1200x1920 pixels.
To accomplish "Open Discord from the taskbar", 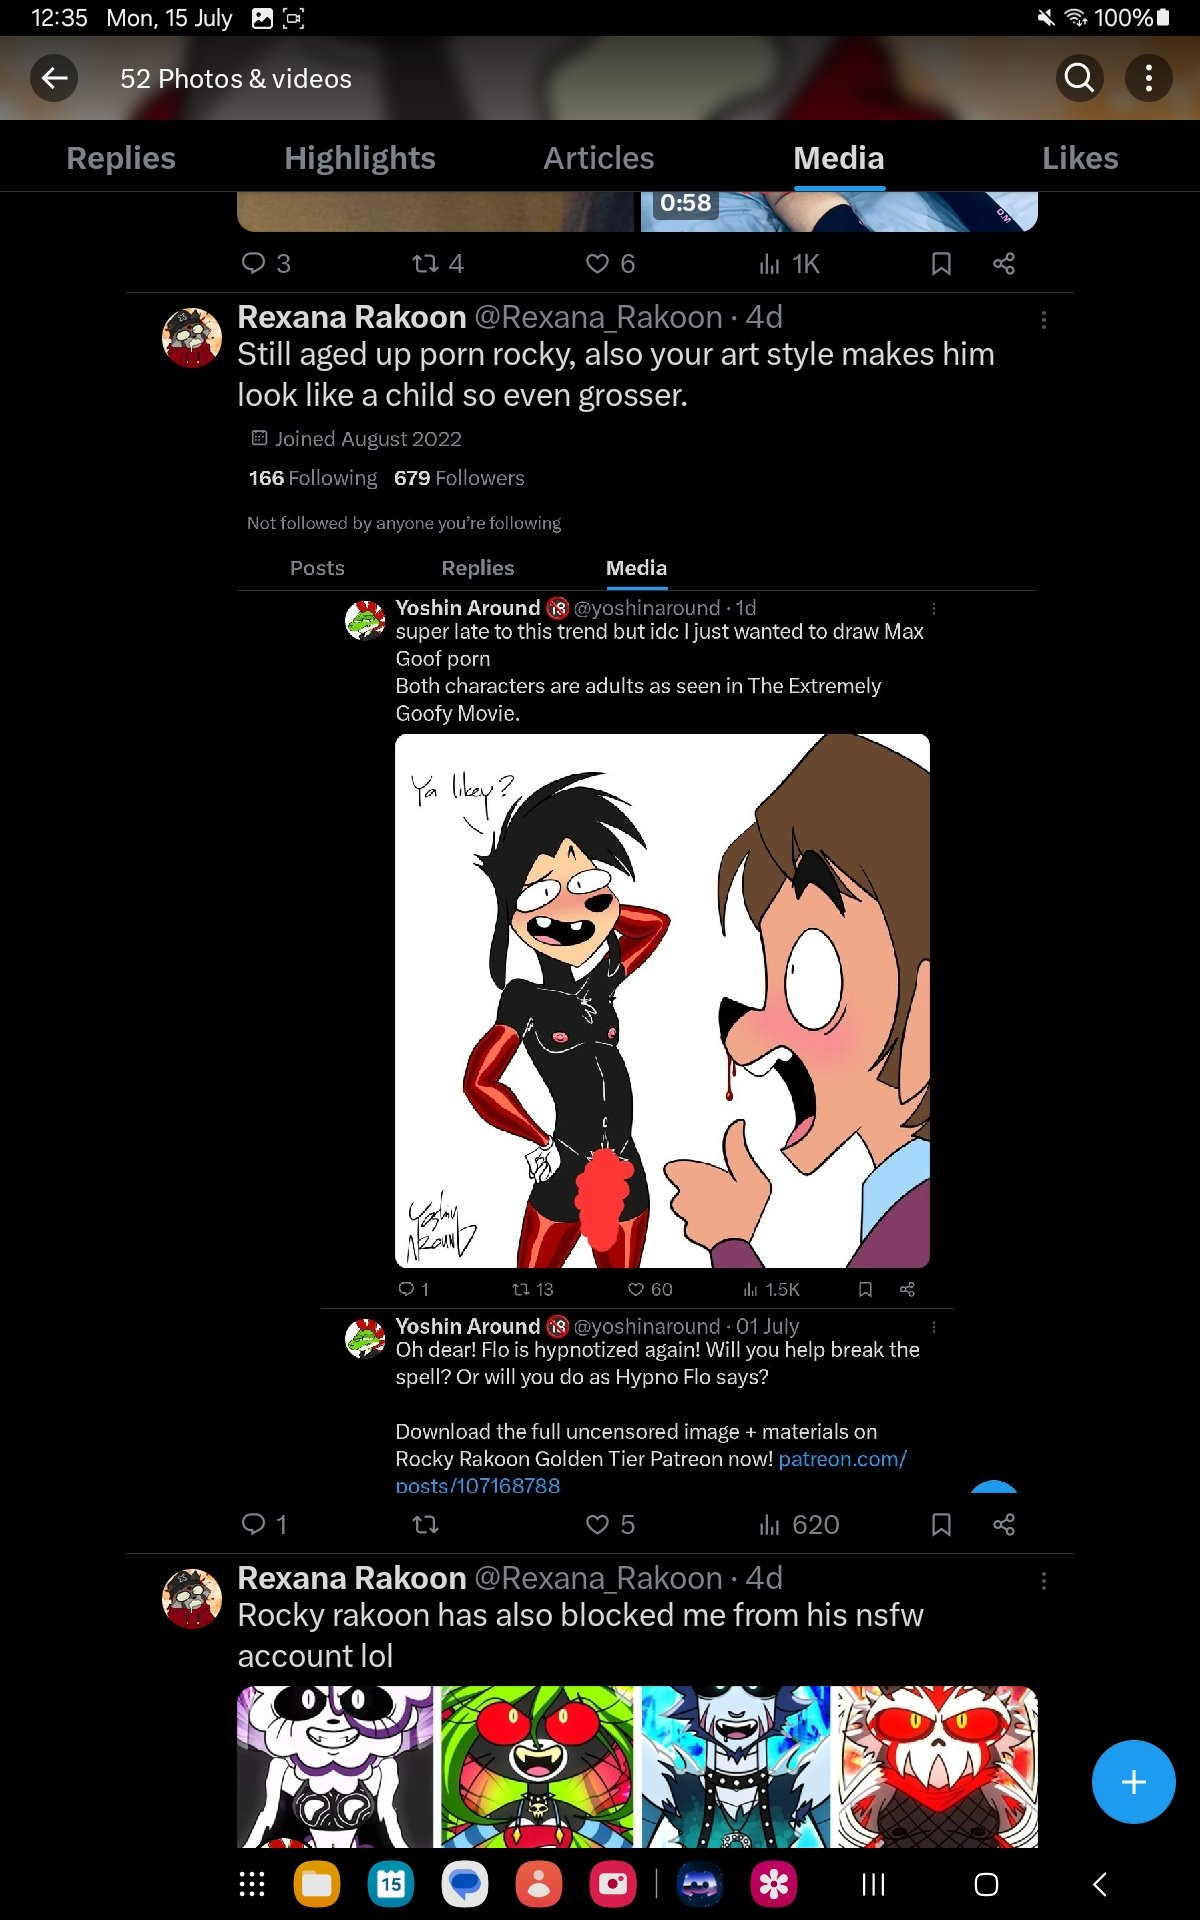I will 700,1885.
